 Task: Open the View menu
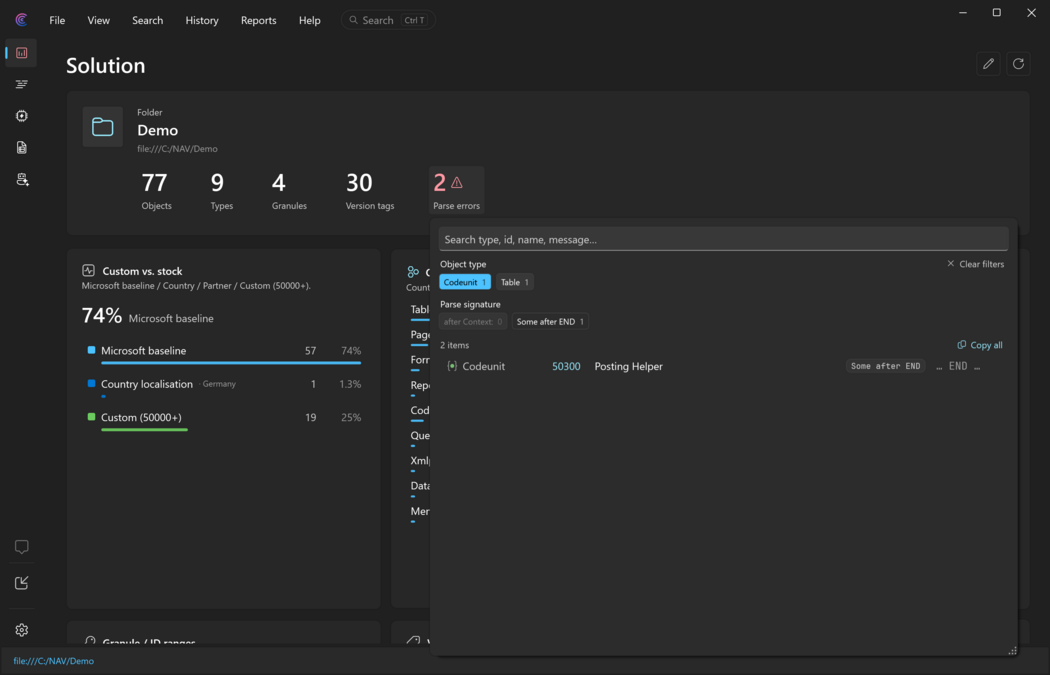(x=98, y=20)
